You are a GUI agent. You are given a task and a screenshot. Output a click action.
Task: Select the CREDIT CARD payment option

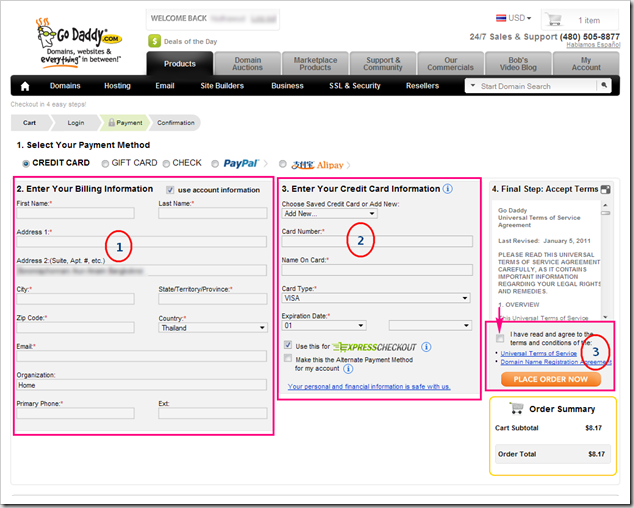(26, 163)
